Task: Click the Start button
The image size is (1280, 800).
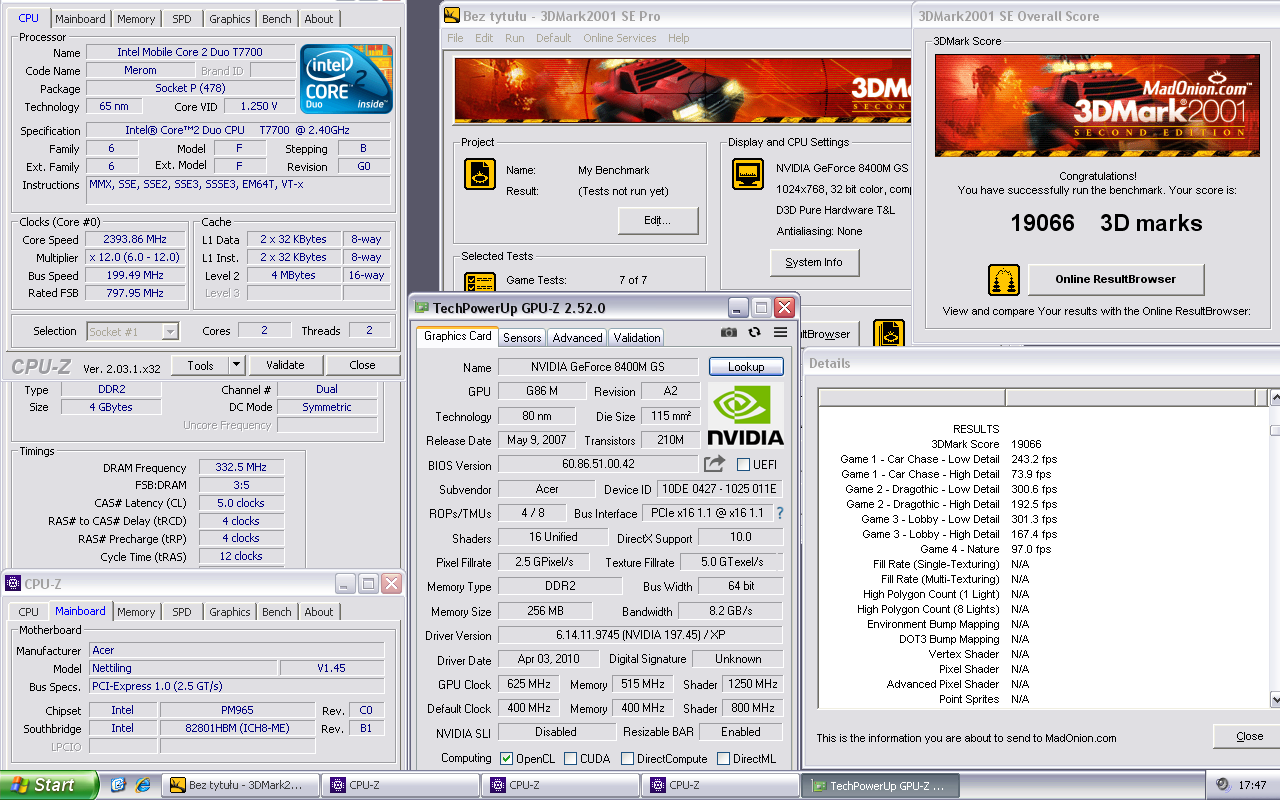Action: (x=49, y=785)
